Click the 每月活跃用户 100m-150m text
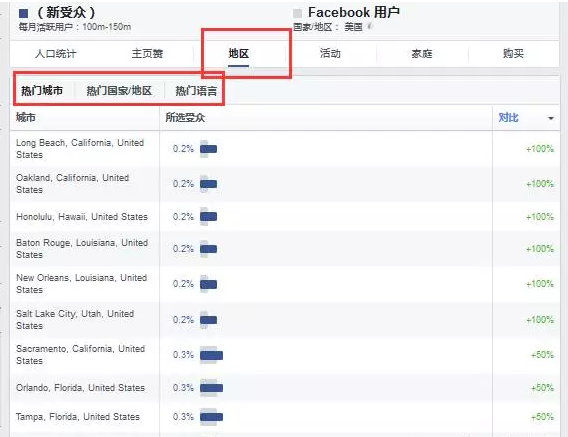 75,27
